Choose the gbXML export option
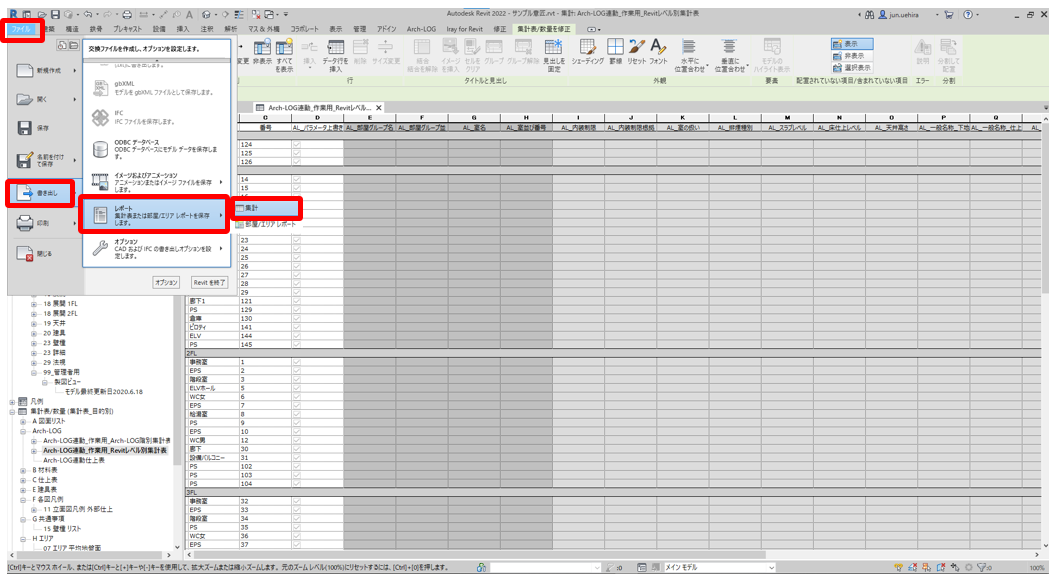The width and height of the screenshot is (1055, 578). [x=155, y=87]
